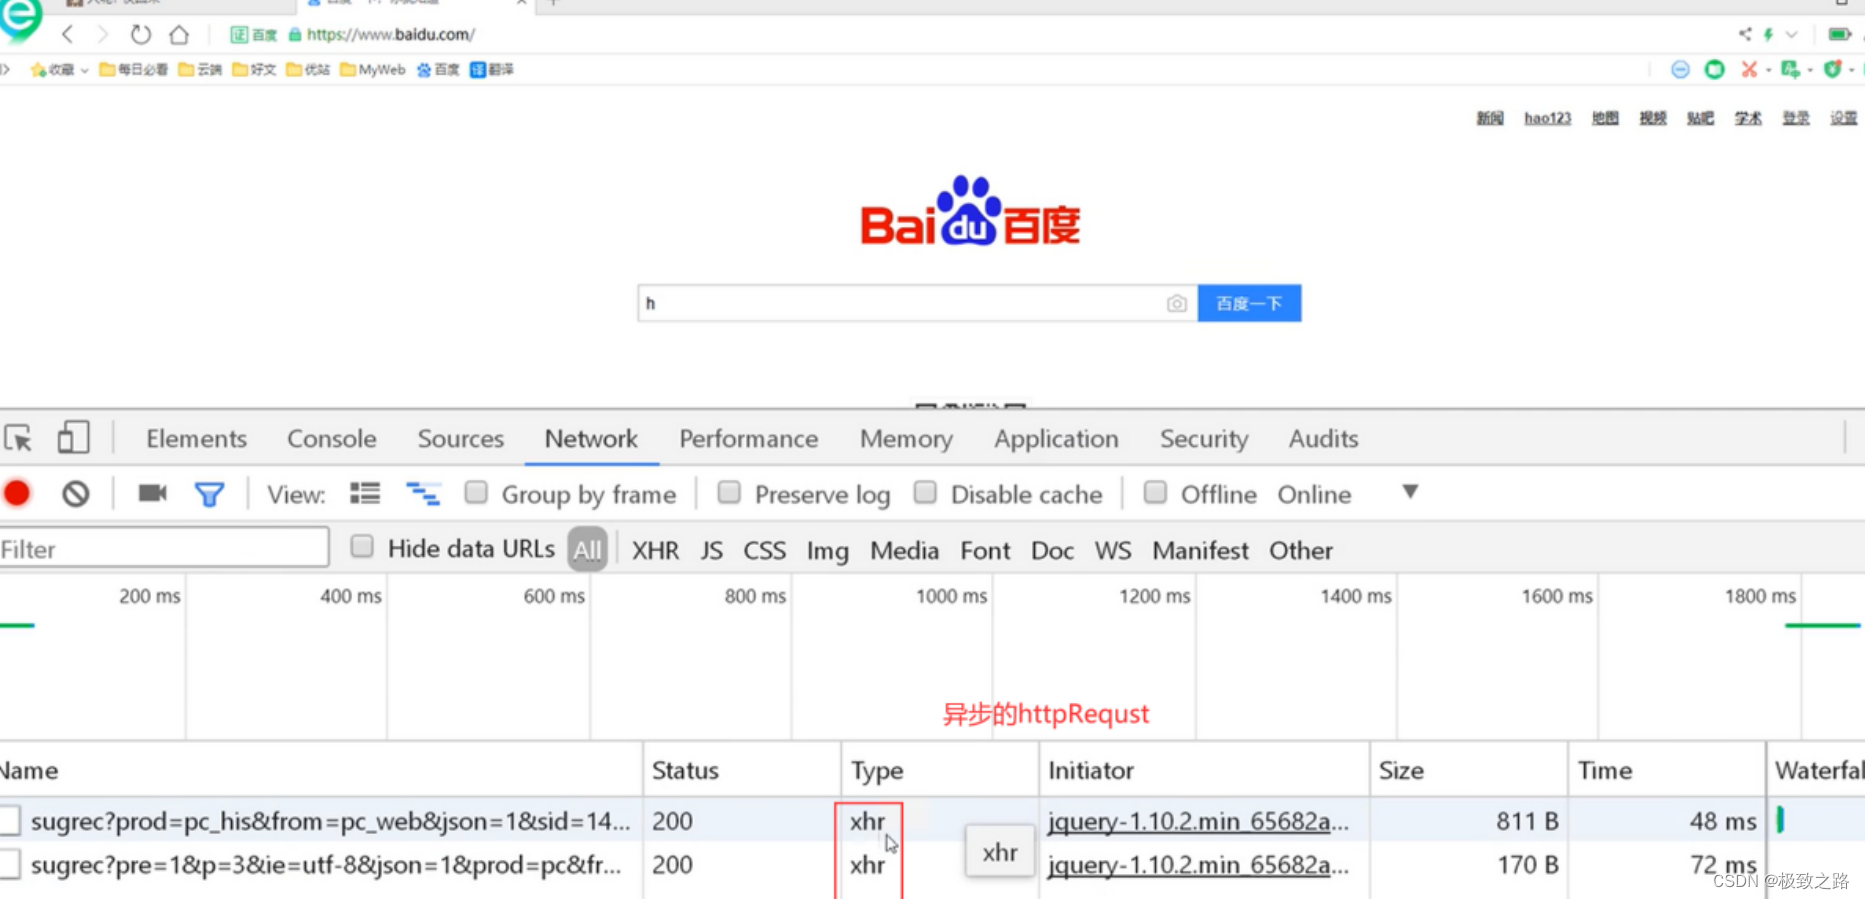
Task: Select the sugrec?pre=1 request row checkbox
Action: coord(10,865)
